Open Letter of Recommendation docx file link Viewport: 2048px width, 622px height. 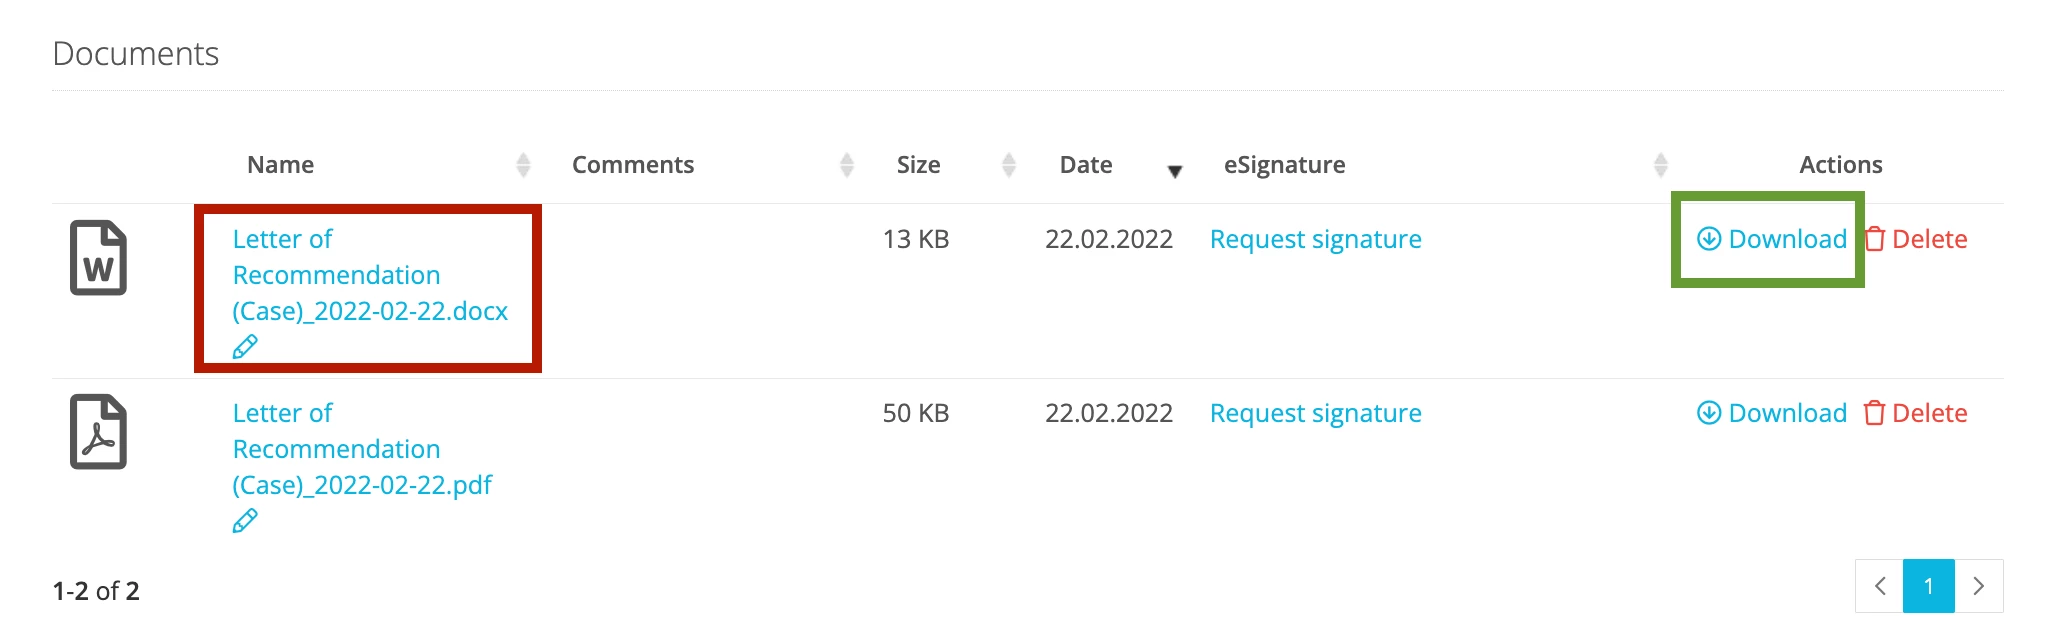370,275
